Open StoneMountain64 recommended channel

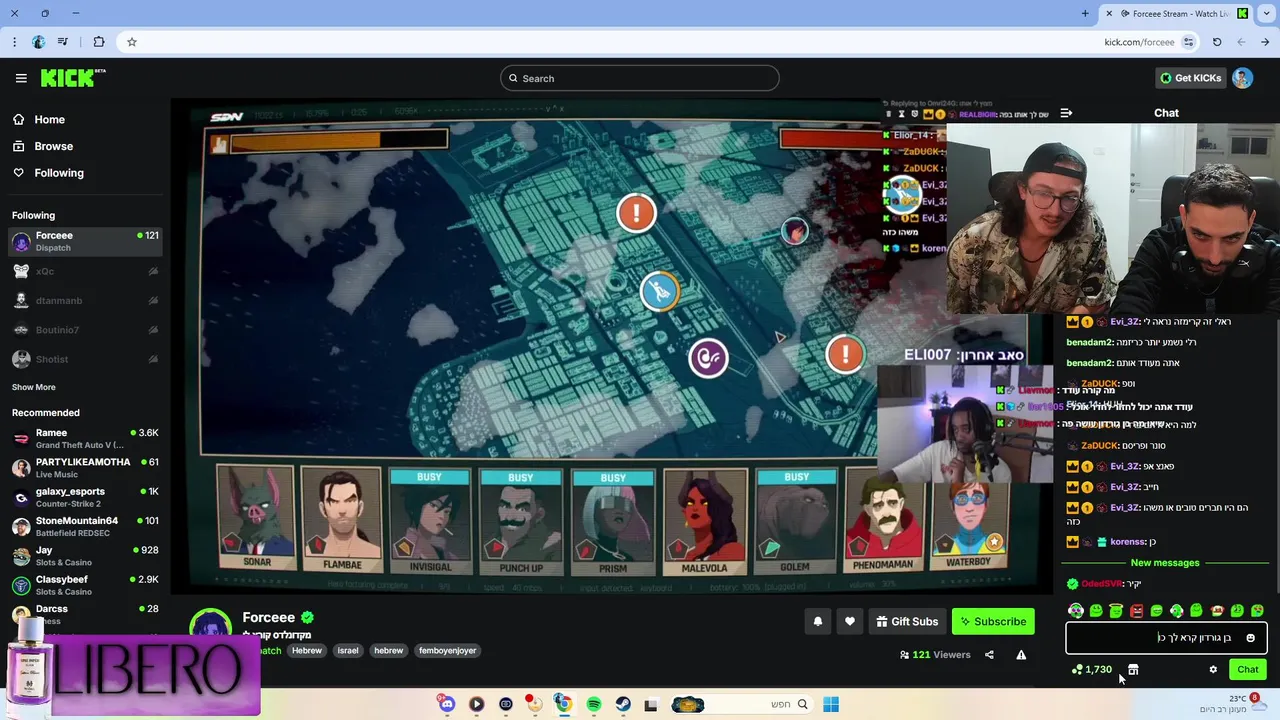pos(85,526)
